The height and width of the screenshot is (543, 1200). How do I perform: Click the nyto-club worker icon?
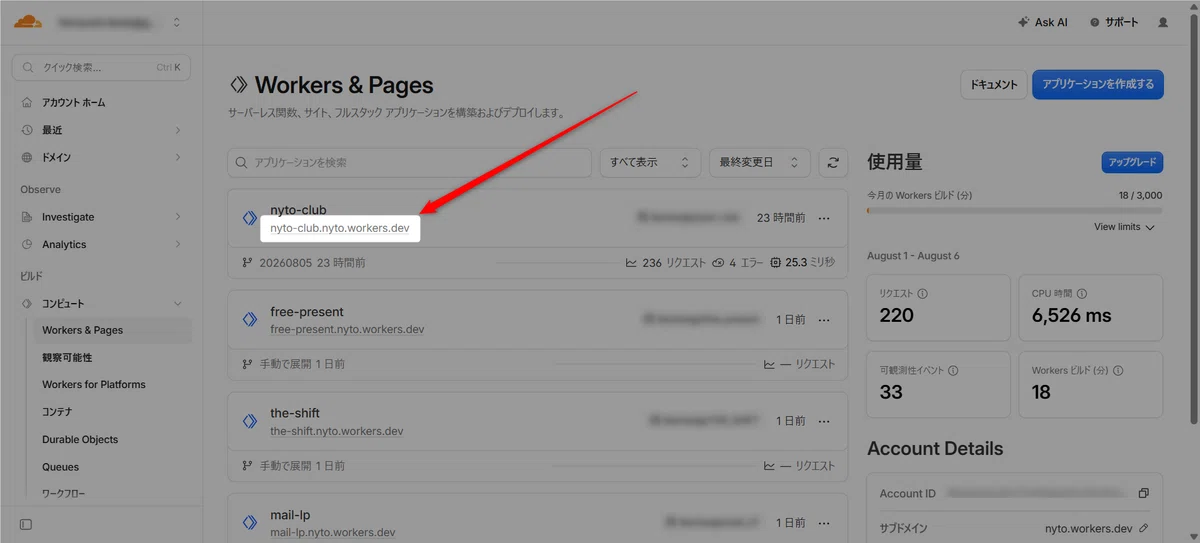(x=250, y=218)
